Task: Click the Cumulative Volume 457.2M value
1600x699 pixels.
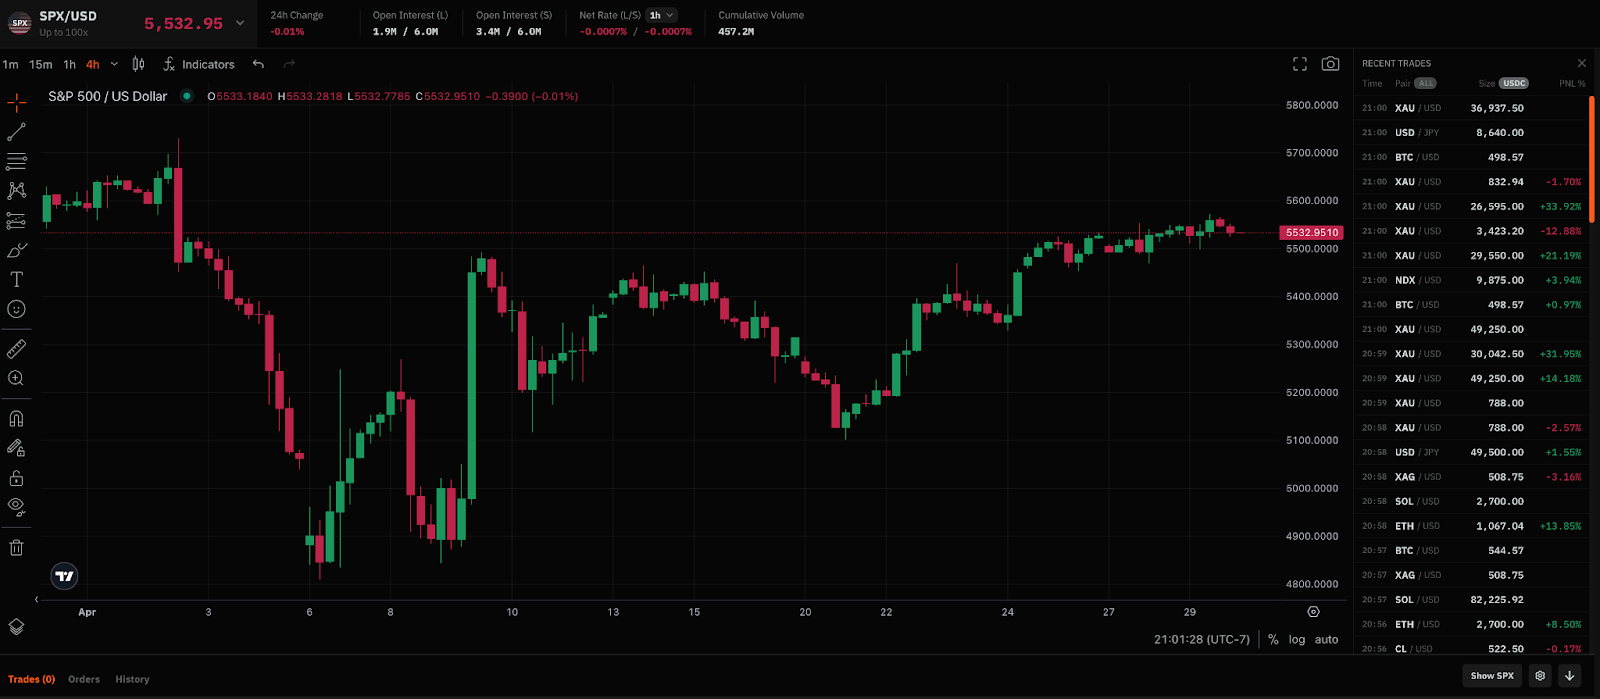Action: point(736,32)
